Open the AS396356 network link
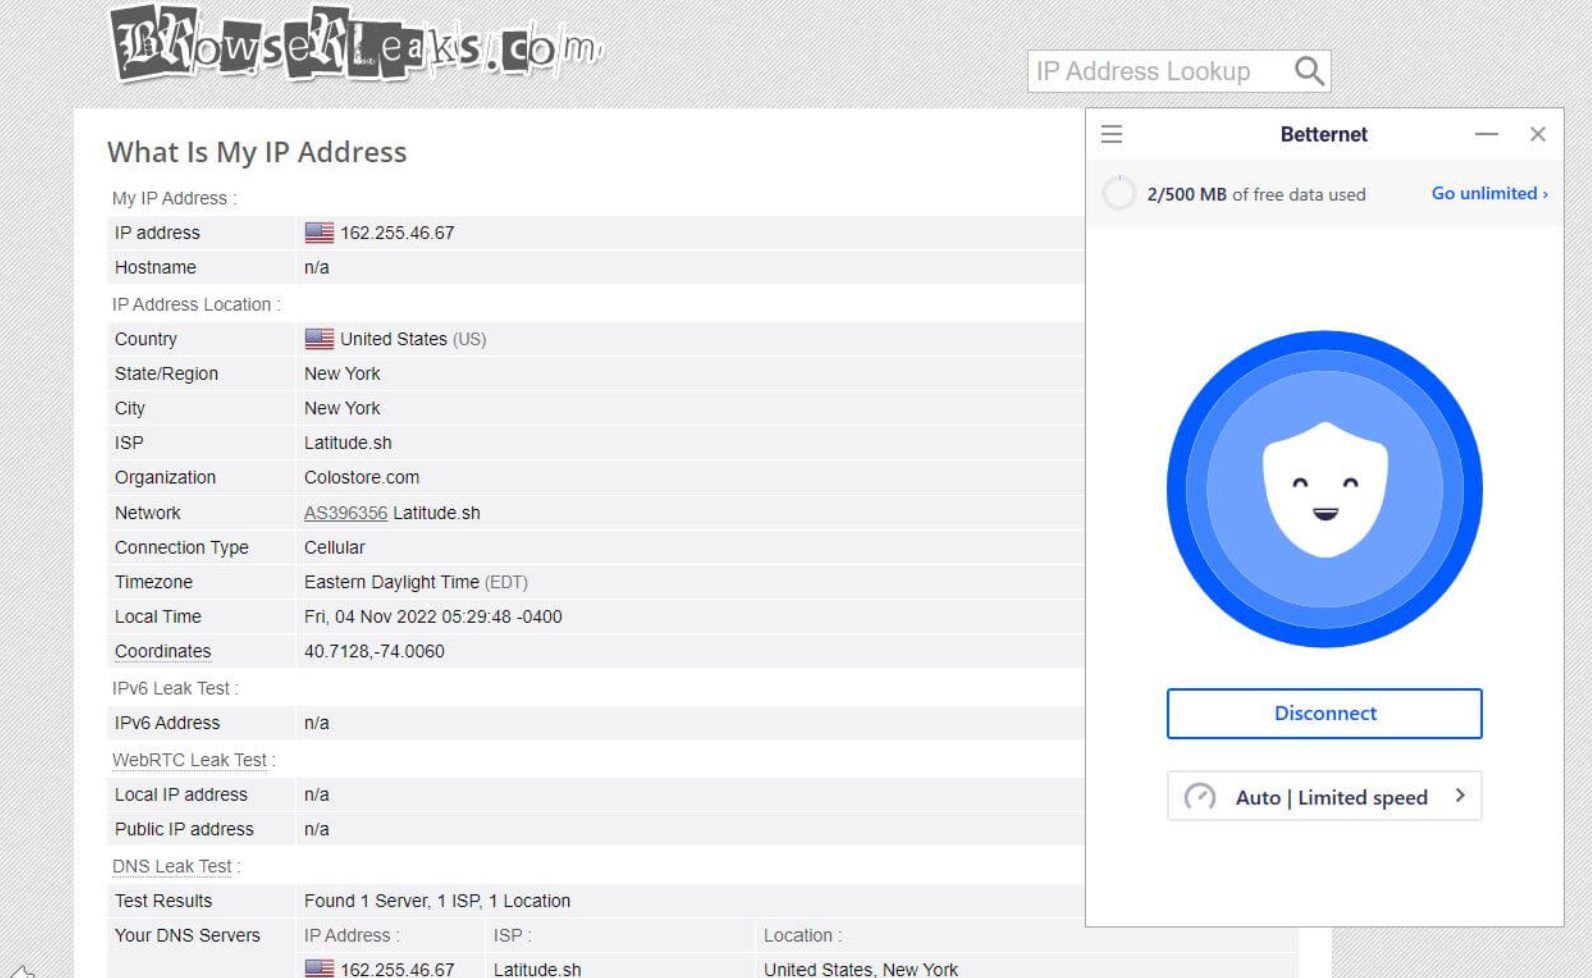The width and height of the screenshot is (1592, 978). coord(345,513)
